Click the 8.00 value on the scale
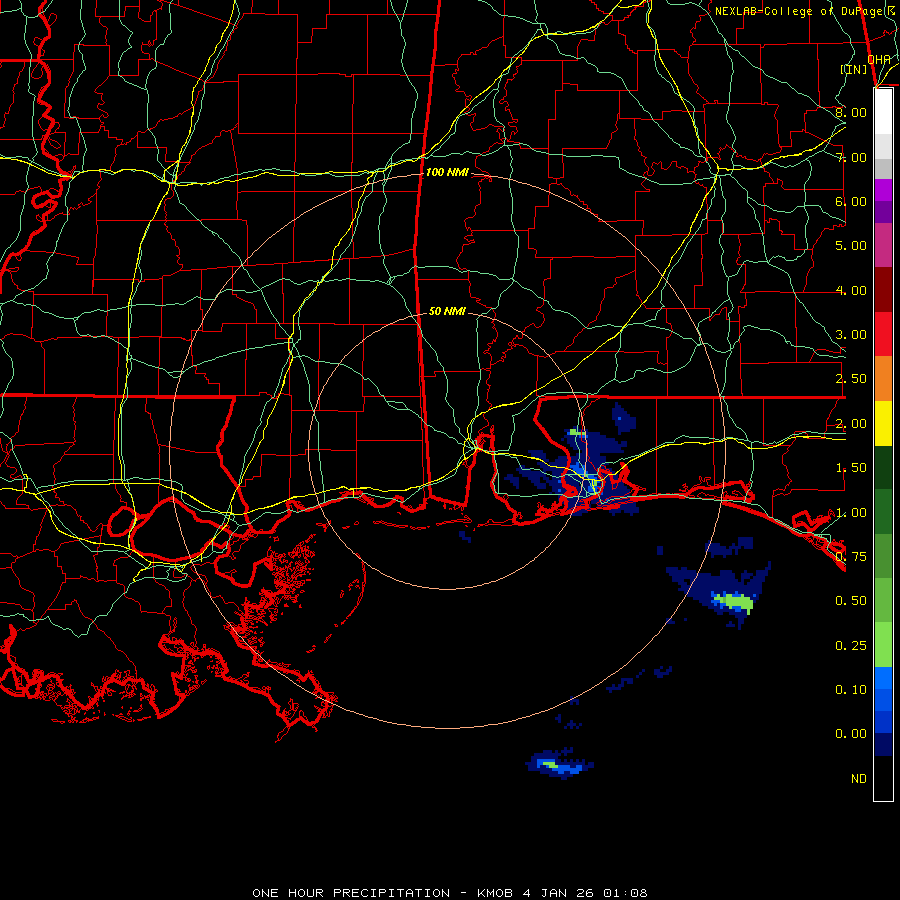Viewport: 900px width, 900px height. tap(851, 112)
